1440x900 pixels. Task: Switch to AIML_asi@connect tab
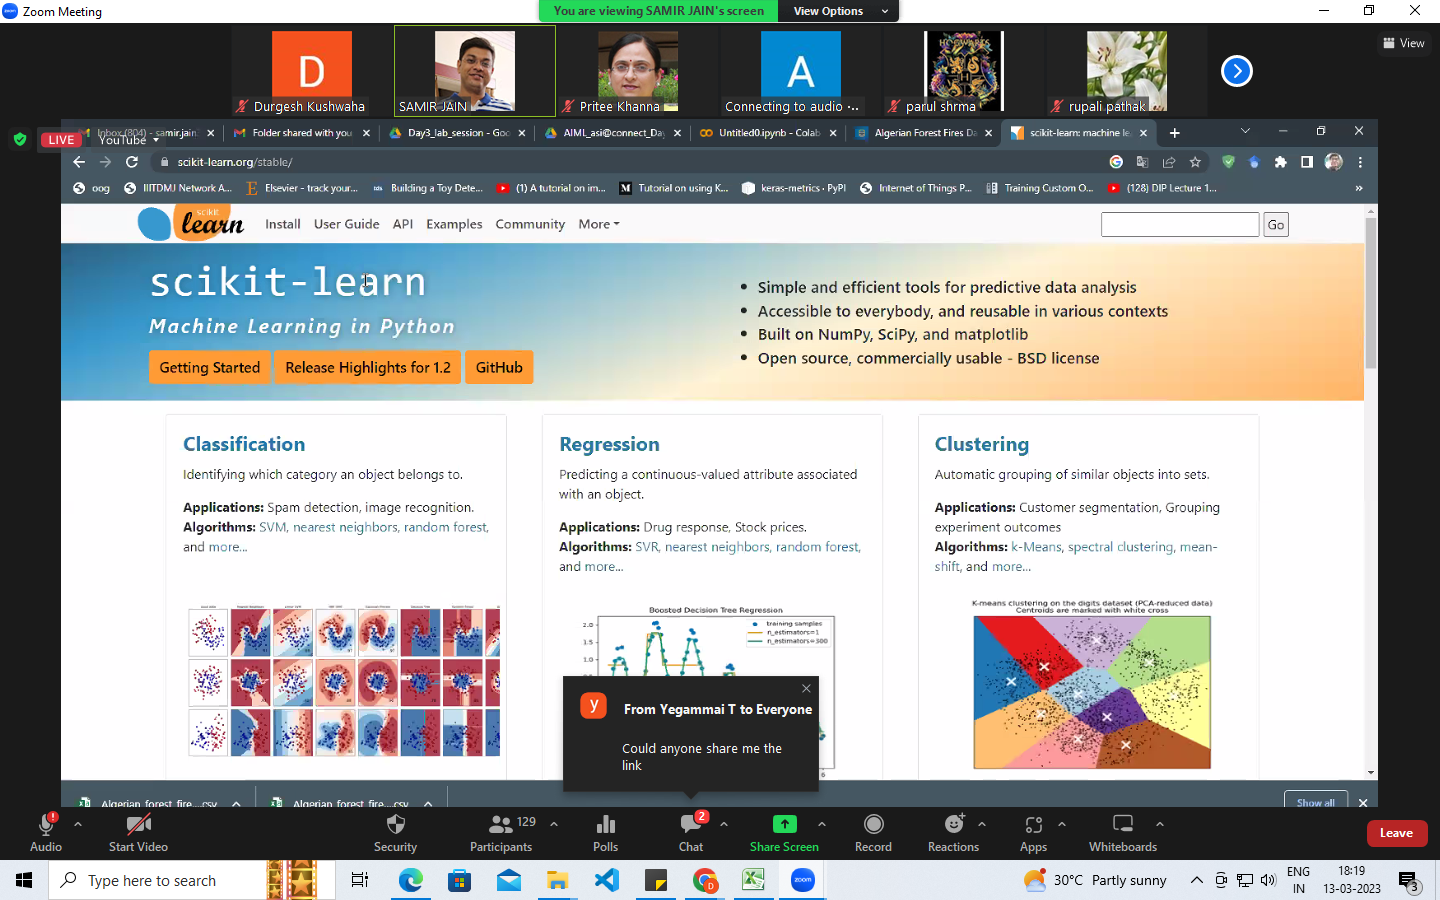[612, 133]
